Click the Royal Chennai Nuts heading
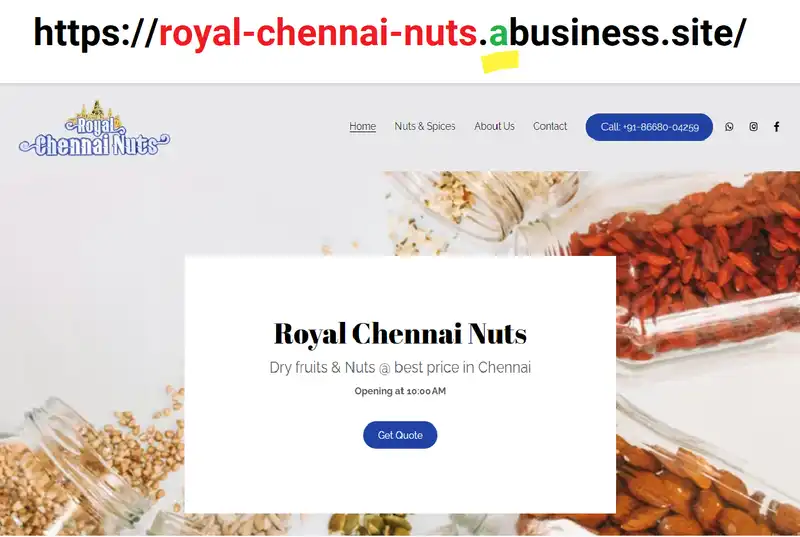This screenshot has width=800, height=537. pos(400,334)
